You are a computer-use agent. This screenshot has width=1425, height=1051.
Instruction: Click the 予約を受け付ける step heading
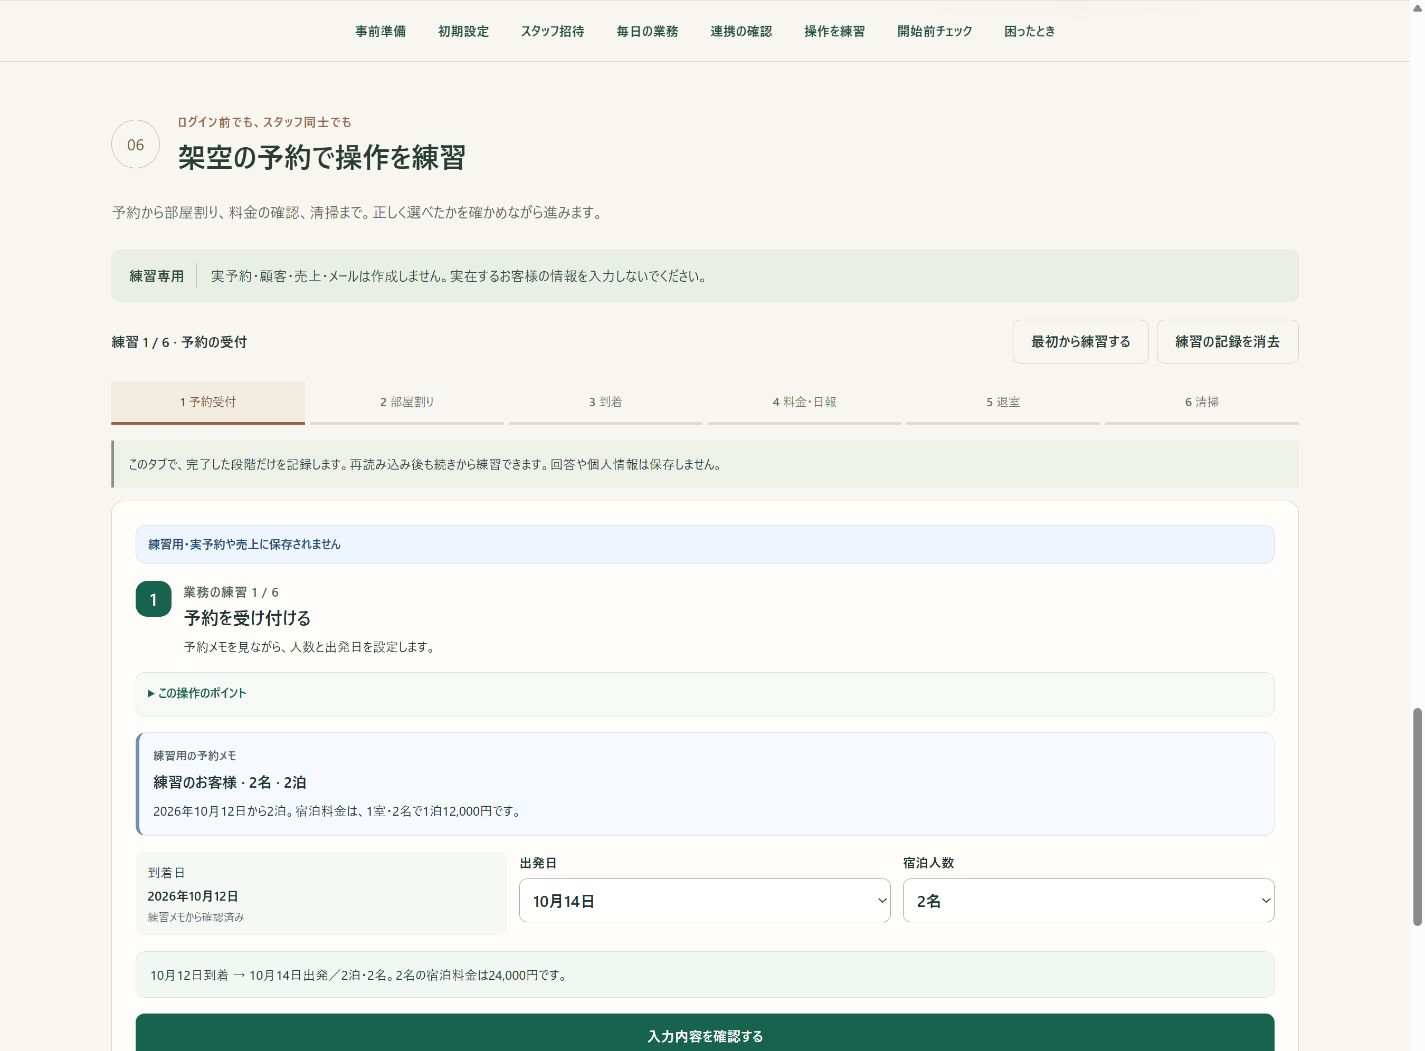coord(247,618)
